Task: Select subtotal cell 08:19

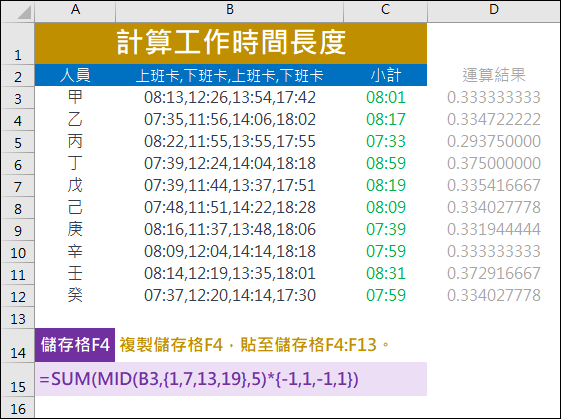Action: 385,185
